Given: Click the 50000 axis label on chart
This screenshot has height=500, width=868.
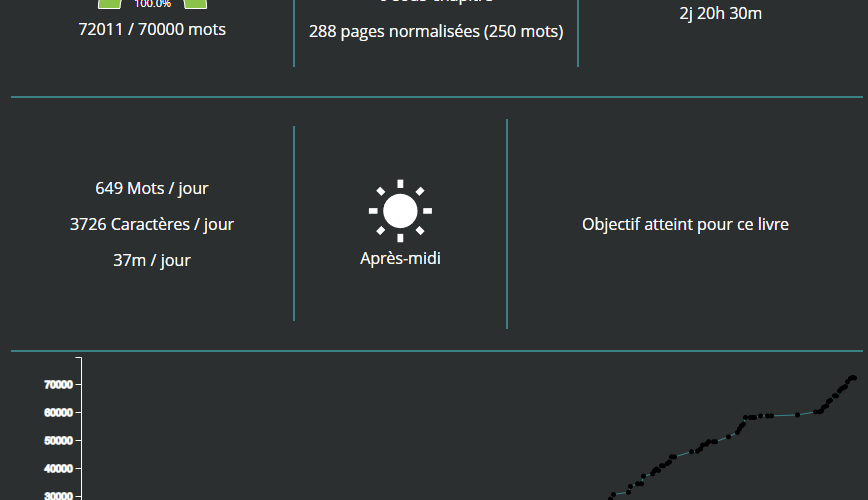Looking at the screenshot, I should click(x=59, y=441).
